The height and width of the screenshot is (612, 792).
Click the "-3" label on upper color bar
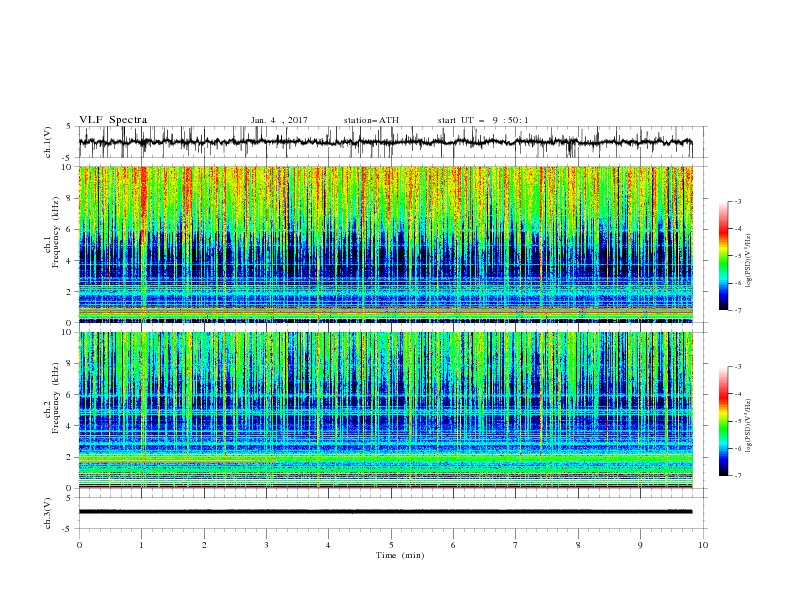pyautogui.click(x=737, y=201)
